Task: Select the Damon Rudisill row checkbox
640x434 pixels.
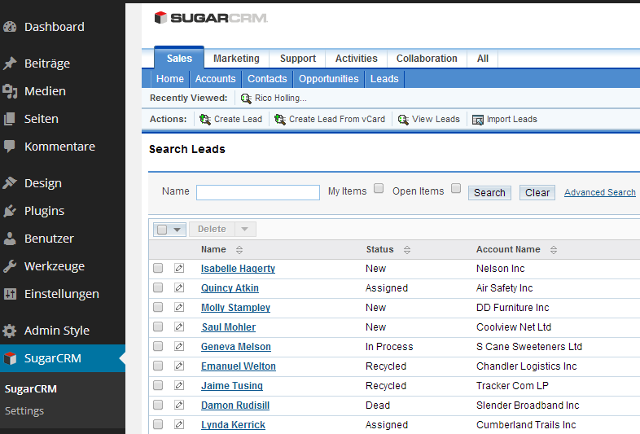Action: (158, 405)
